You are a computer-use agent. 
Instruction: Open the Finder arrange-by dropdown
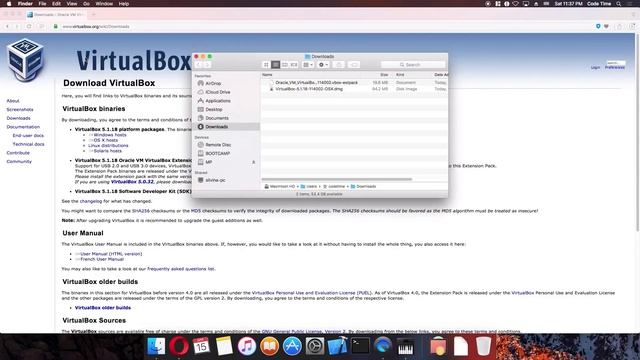308,64
